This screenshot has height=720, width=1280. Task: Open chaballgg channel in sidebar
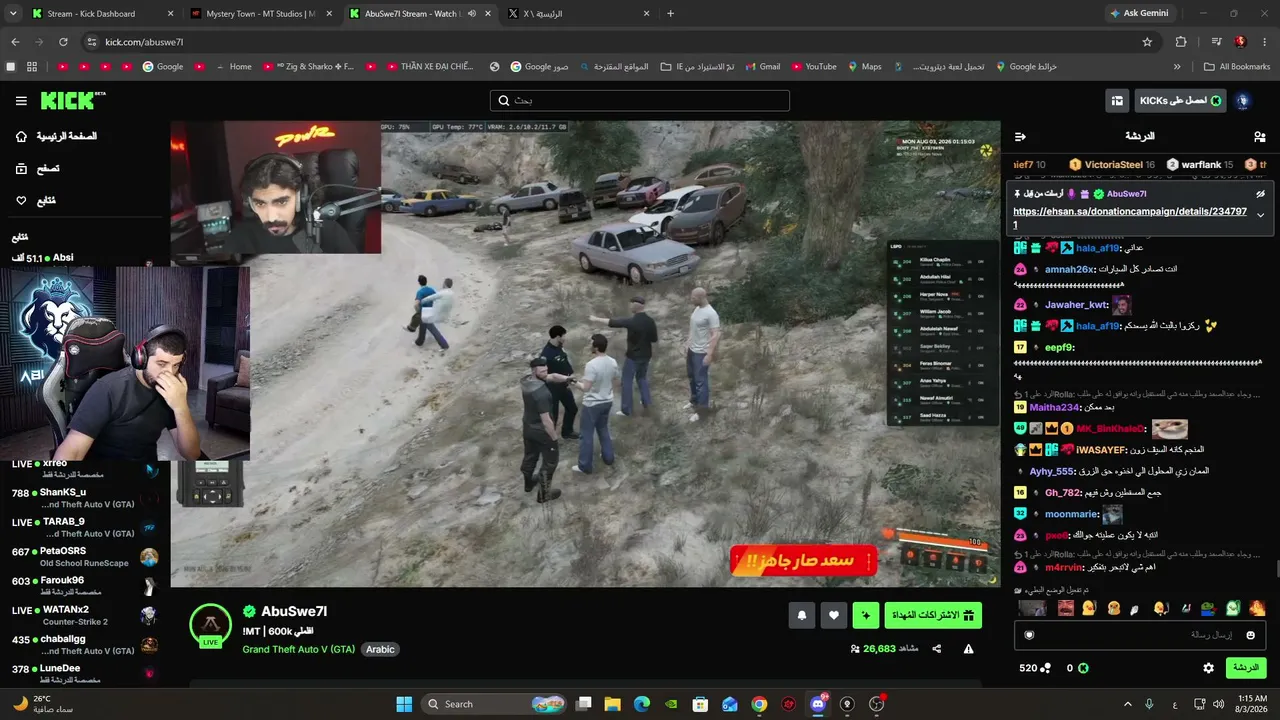[82, 645]
